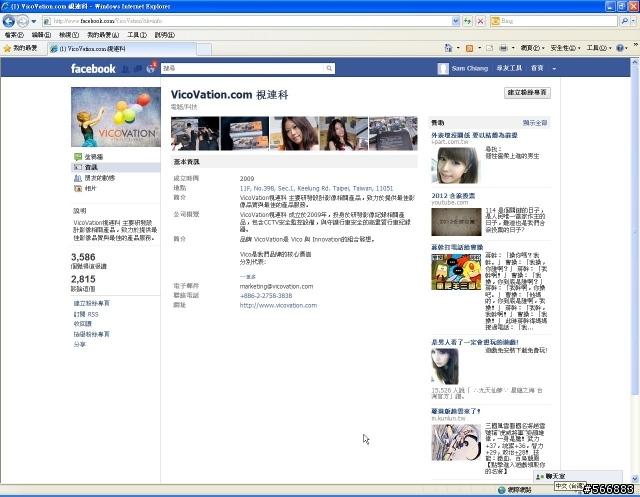Open Facebook friend requests icon
Image resolution: width=640 pixels, height=497 pixels.
pyautogui.click(x=125, y=69)
